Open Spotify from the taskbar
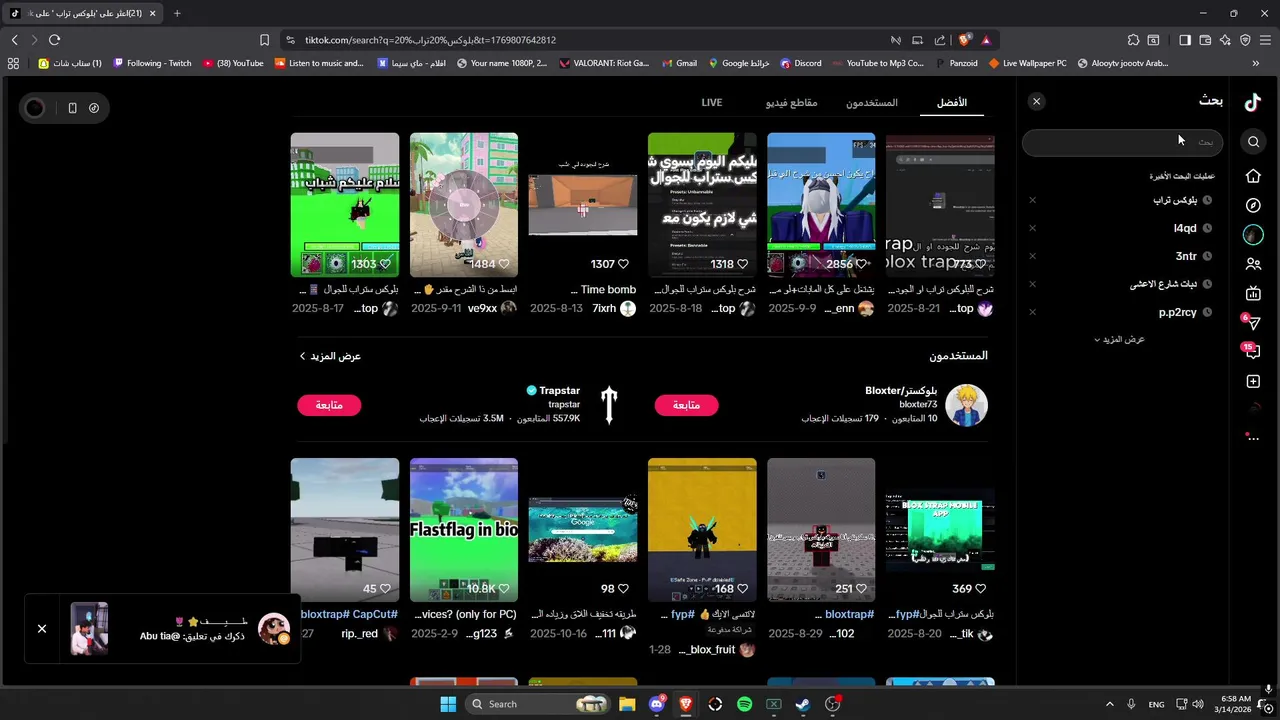The width and height of the screenshot is (1280, 720). point(744,704)
